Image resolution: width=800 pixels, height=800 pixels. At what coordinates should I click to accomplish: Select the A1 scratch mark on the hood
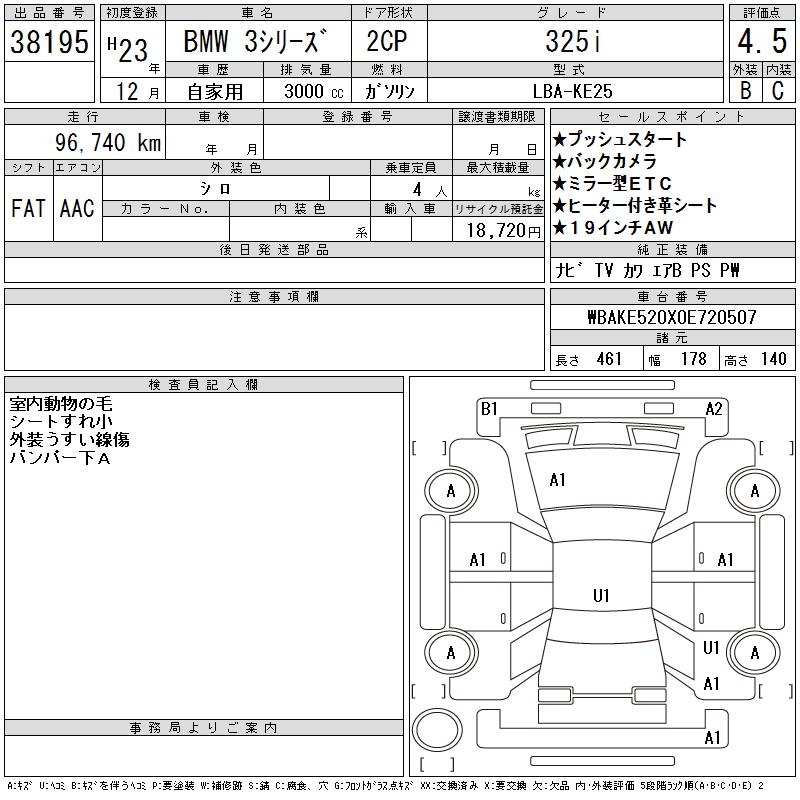558,480
